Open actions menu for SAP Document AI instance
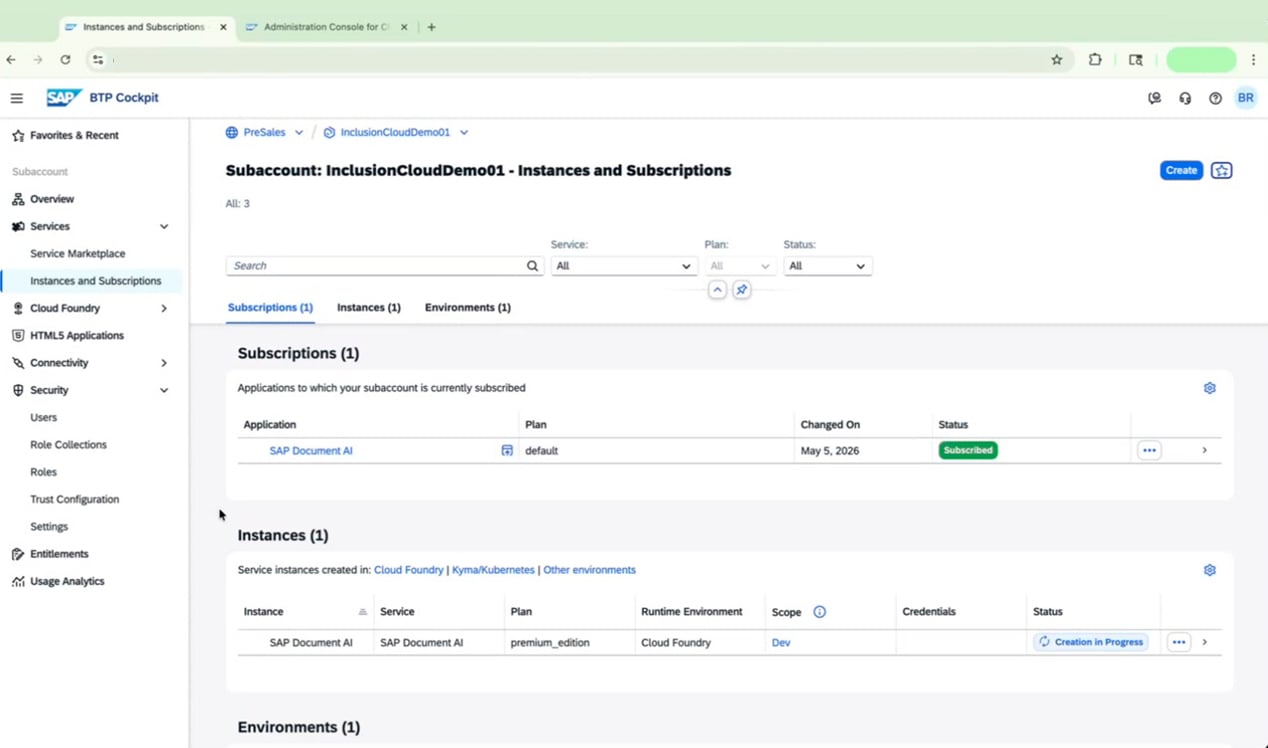1268x748 pixels. pyautogui.click(x=1178, y=642)
